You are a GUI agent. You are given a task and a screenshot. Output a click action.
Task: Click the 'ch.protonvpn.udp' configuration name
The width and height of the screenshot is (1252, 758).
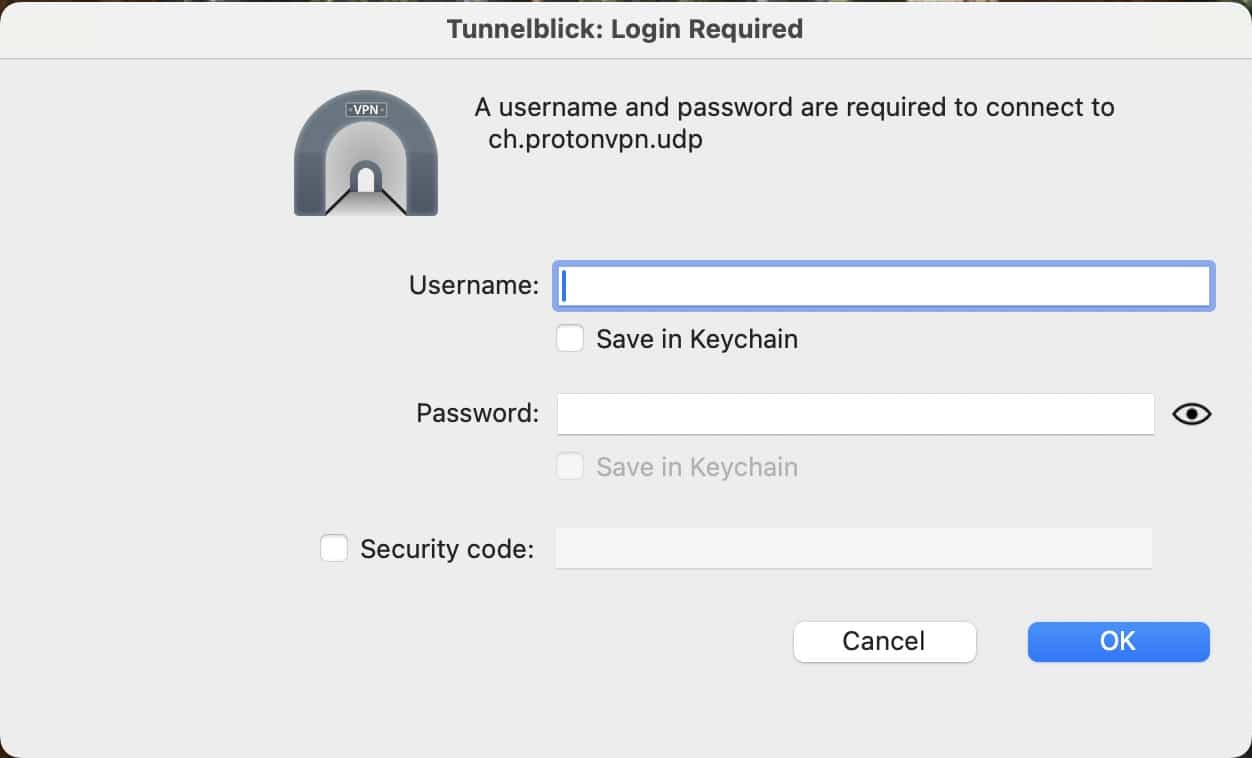pos(595,139)
